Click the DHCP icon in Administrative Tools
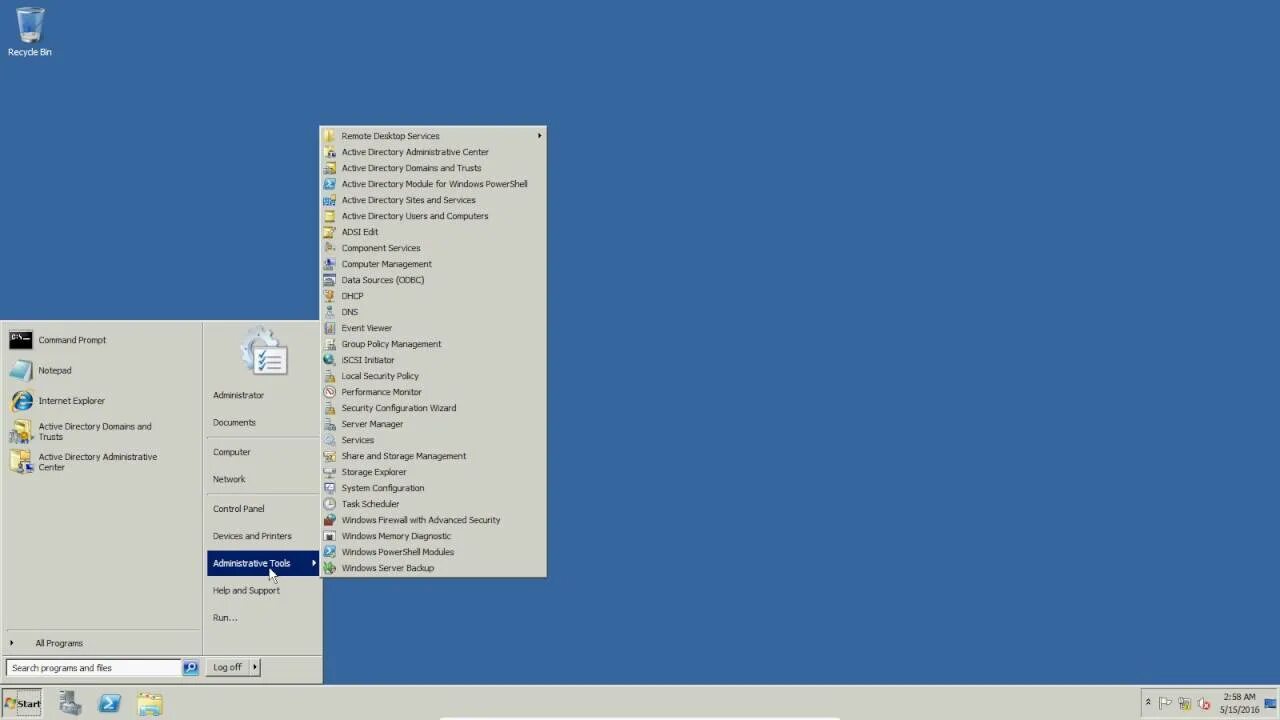The width and height of the screenshot is (1280, 720). 329,296
